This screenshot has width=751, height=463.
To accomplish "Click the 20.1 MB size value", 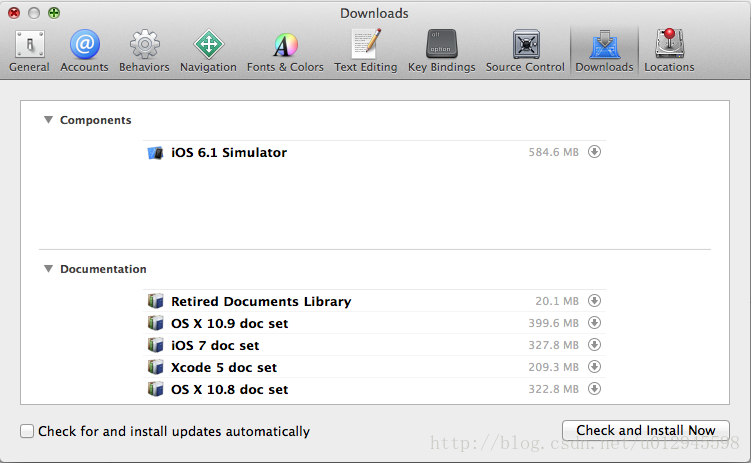I will 557,301.
